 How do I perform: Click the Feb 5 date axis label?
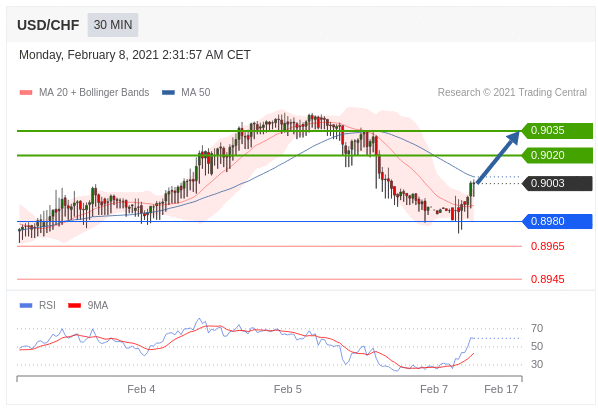pyautogui.click(x=288, y=389)
